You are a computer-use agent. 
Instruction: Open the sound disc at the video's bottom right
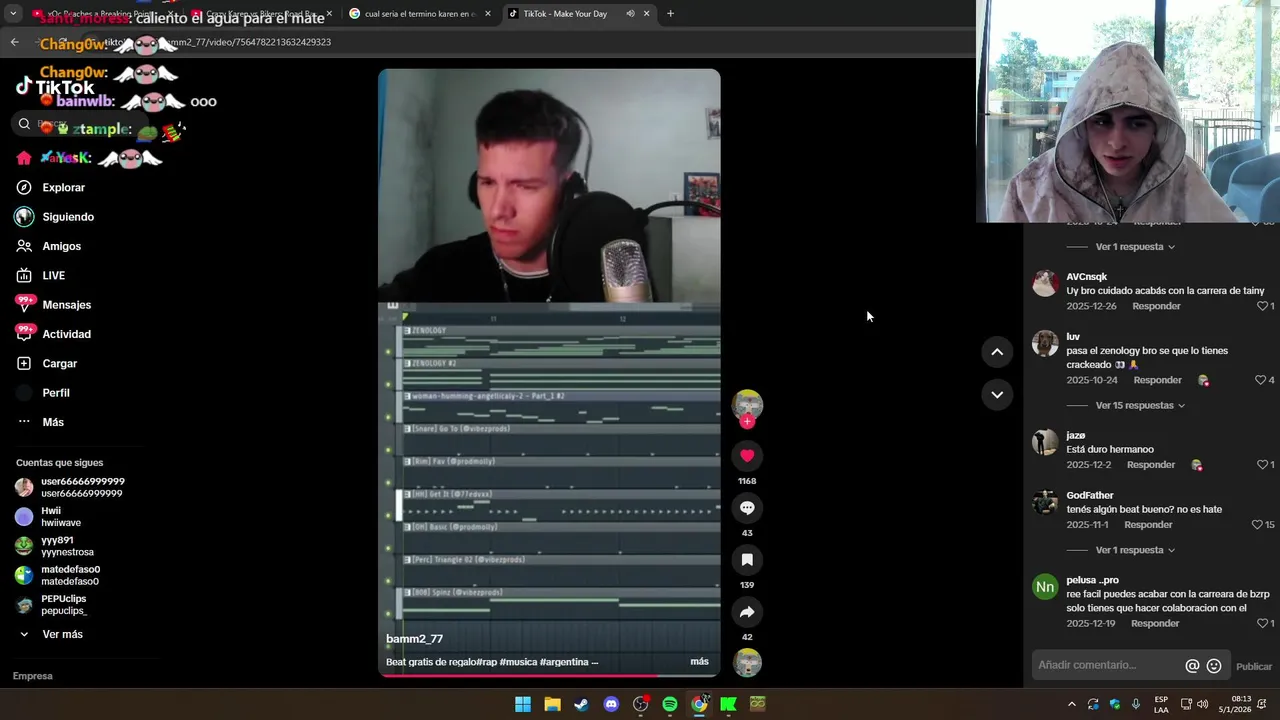tap(747, 663)
